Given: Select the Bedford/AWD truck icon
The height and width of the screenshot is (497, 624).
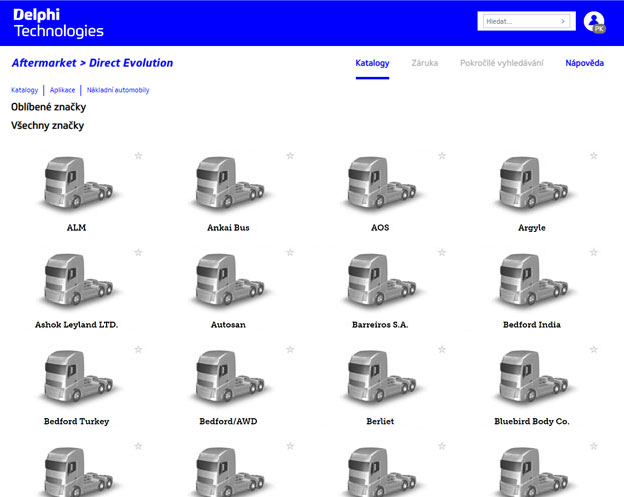Looking at the screenshot, I should pyautogui.click(x=229, y=376).
